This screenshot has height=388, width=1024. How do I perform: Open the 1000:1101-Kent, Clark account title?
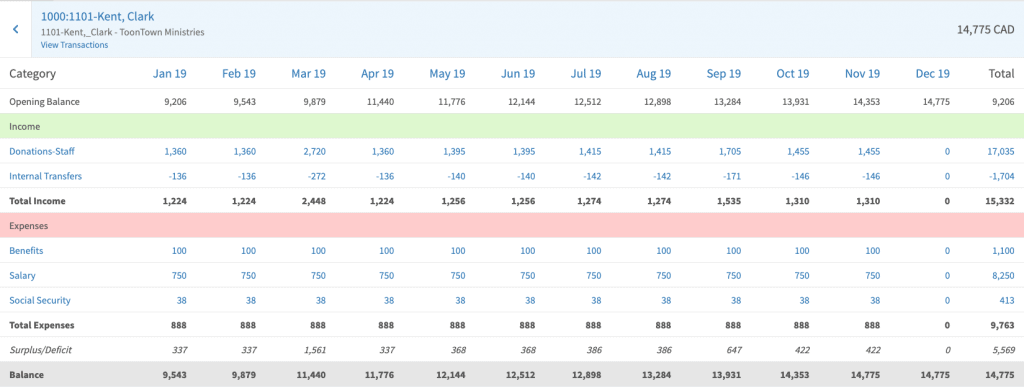tap(98, 16)
